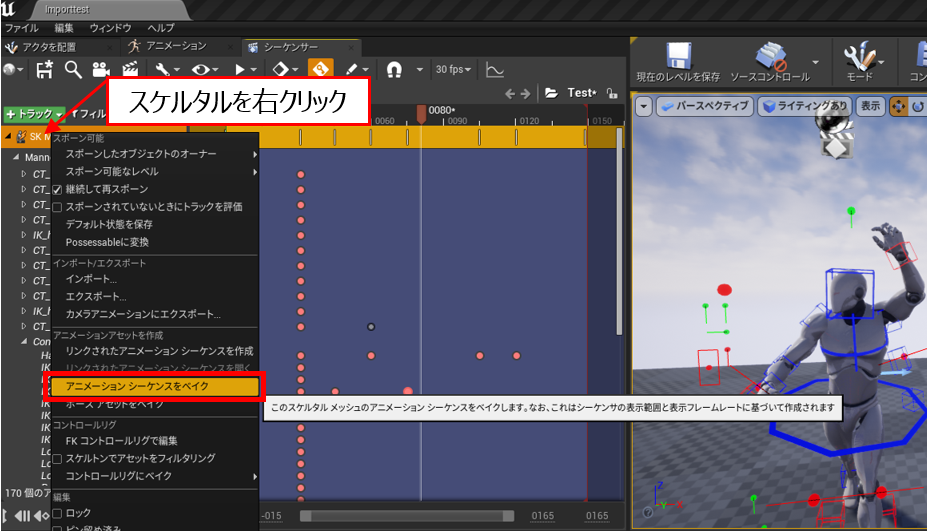Click the back arrow navigation icon
Viewport: 927px width, 531px height.
click(510, 93)
